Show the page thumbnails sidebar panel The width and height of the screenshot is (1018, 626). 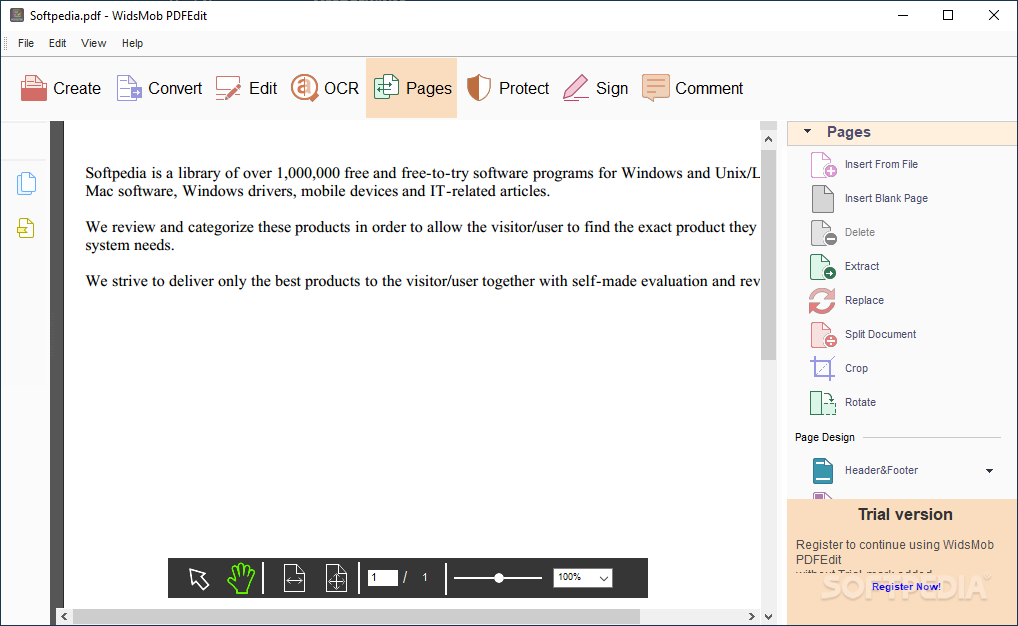26,184
